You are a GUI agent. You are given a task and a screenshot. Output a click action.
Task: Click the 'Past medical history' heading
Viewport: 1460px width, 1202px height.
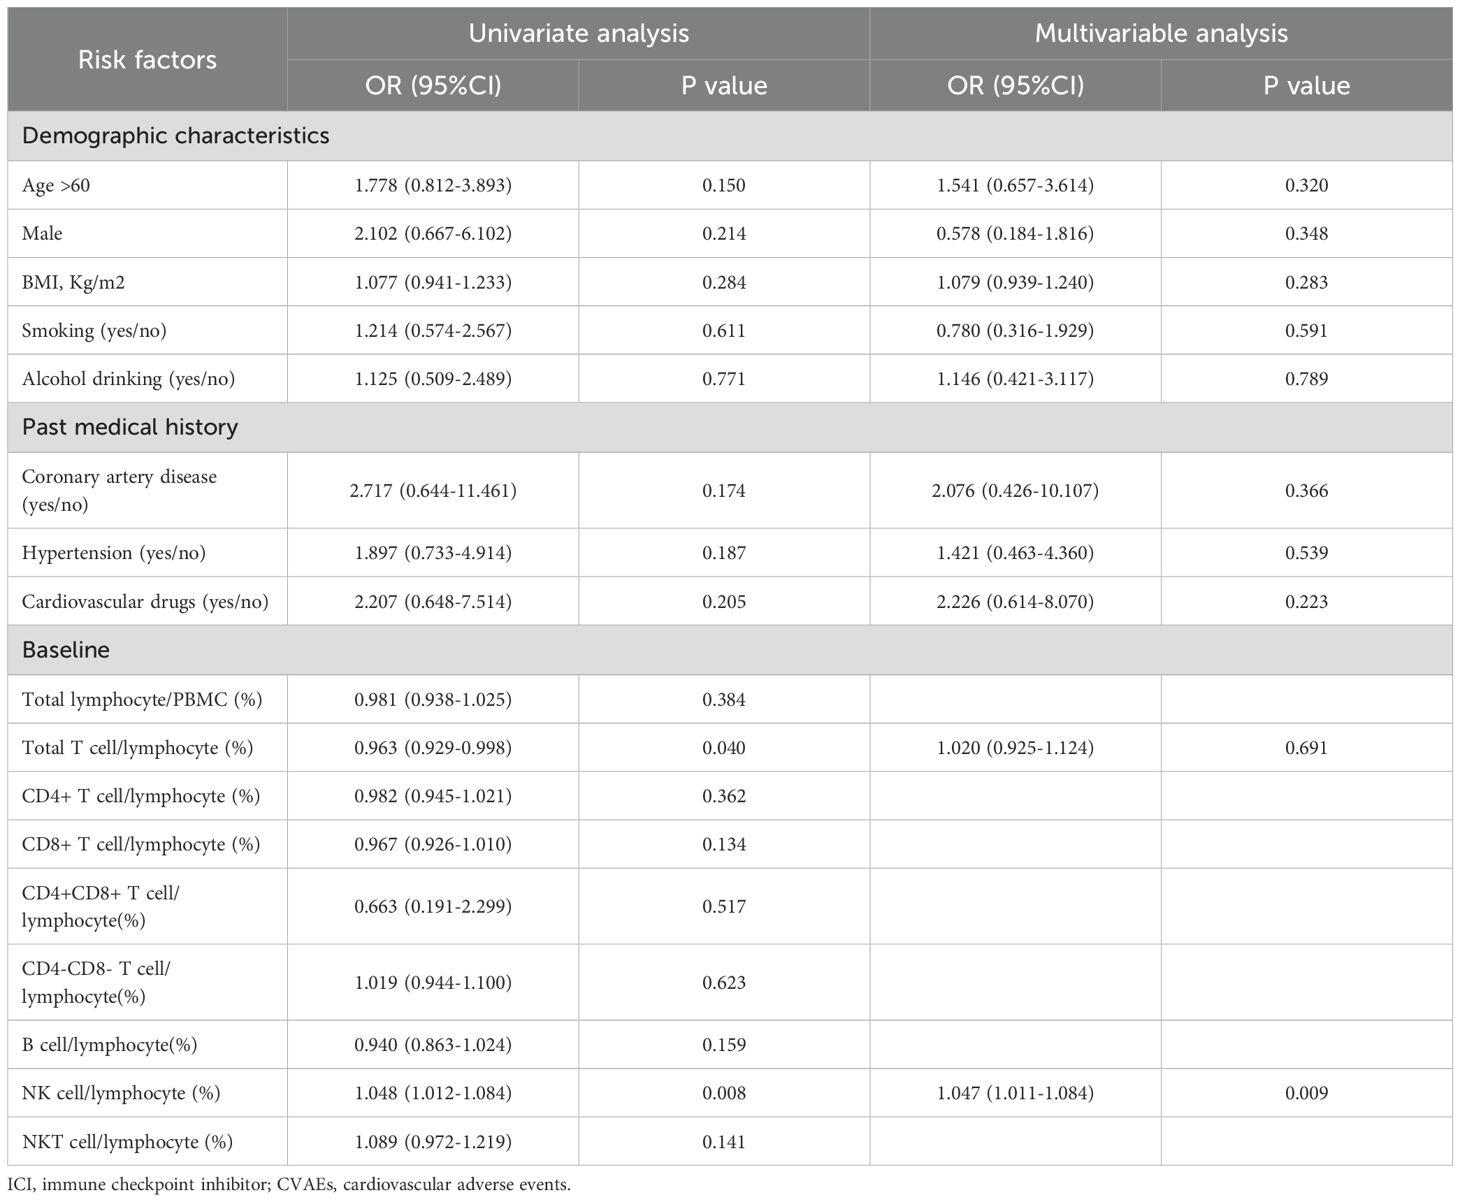[130, 427]
